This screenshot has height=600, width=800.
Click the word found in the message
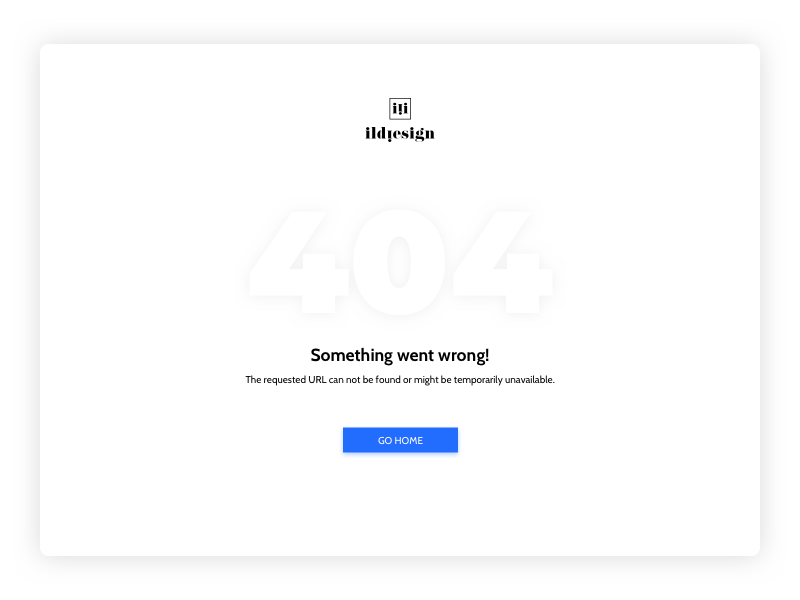(388, 380)
